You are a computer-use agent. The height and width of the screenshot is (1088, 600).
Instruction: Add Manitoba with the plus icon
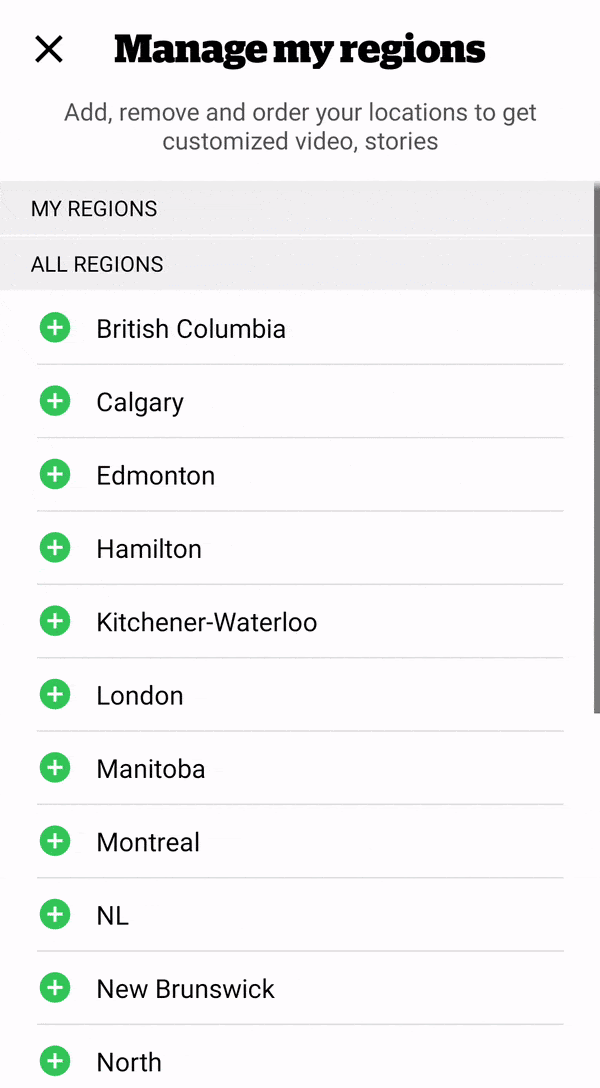point(55,768)
